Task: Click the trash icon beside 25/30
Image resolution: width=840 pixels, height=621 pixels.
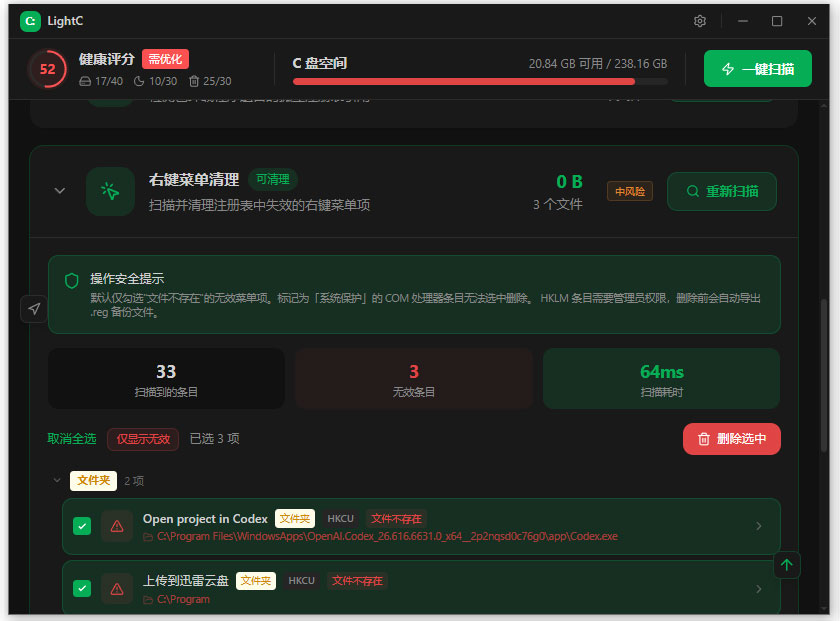Action: coord(194,81)
